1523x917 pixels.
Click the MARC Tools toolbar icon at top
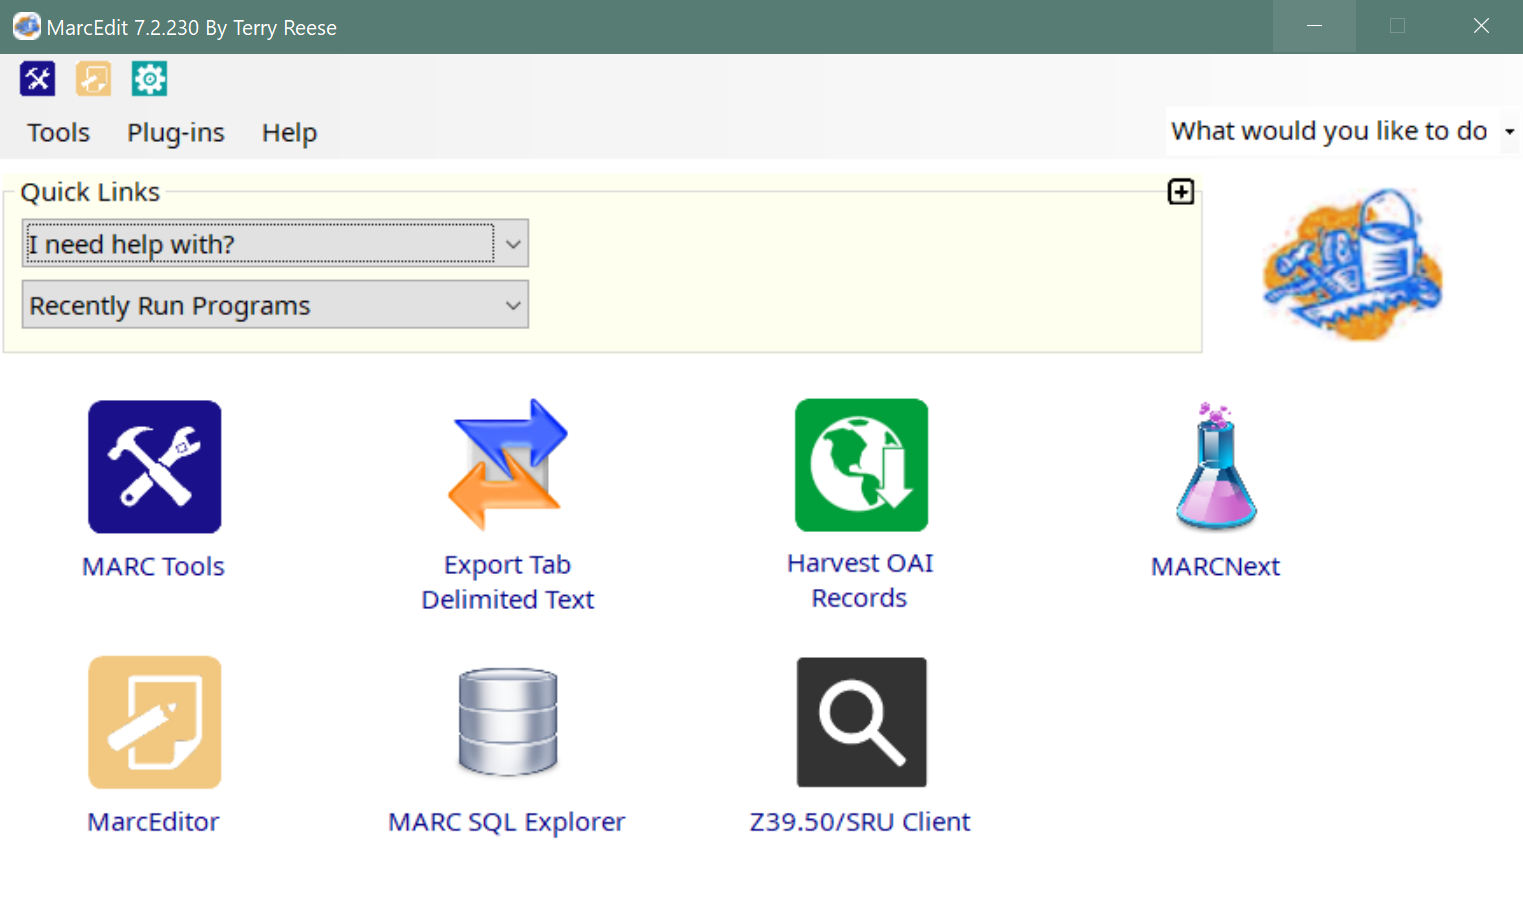[x=37, y=79]
